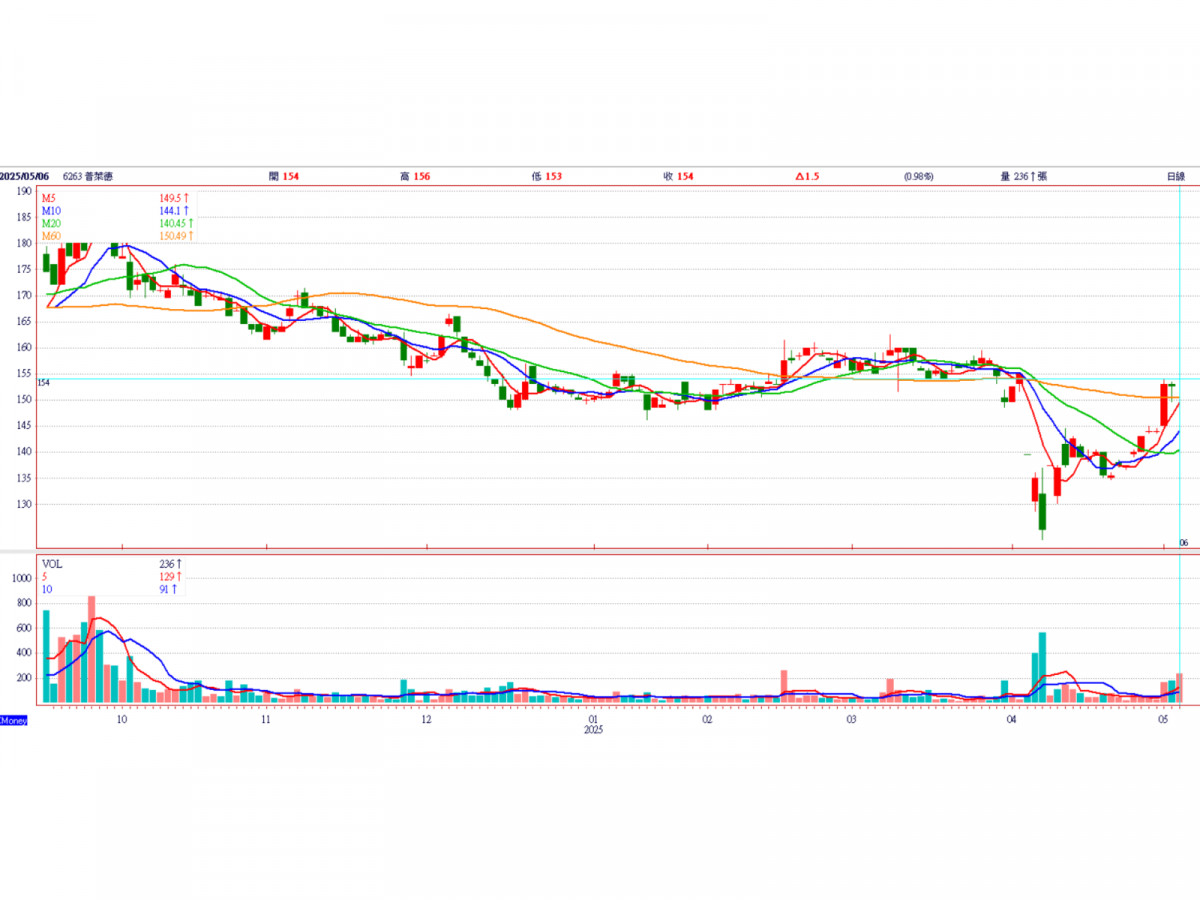This screenshot has width=1200, height=900.
Task: Click the date 2025/05/06 in header
Action: coord(25,176)
